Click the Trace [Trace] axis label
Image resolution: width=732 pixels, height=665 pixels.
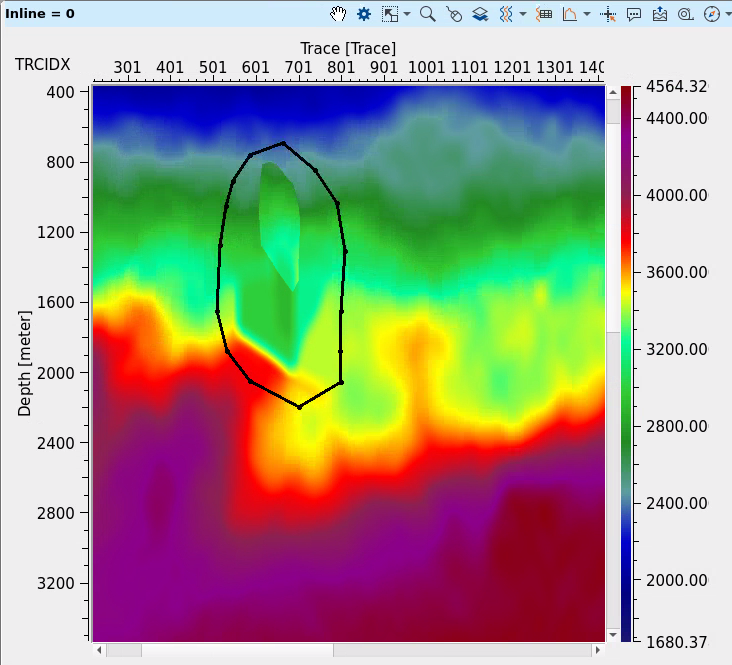coord(348,48)
